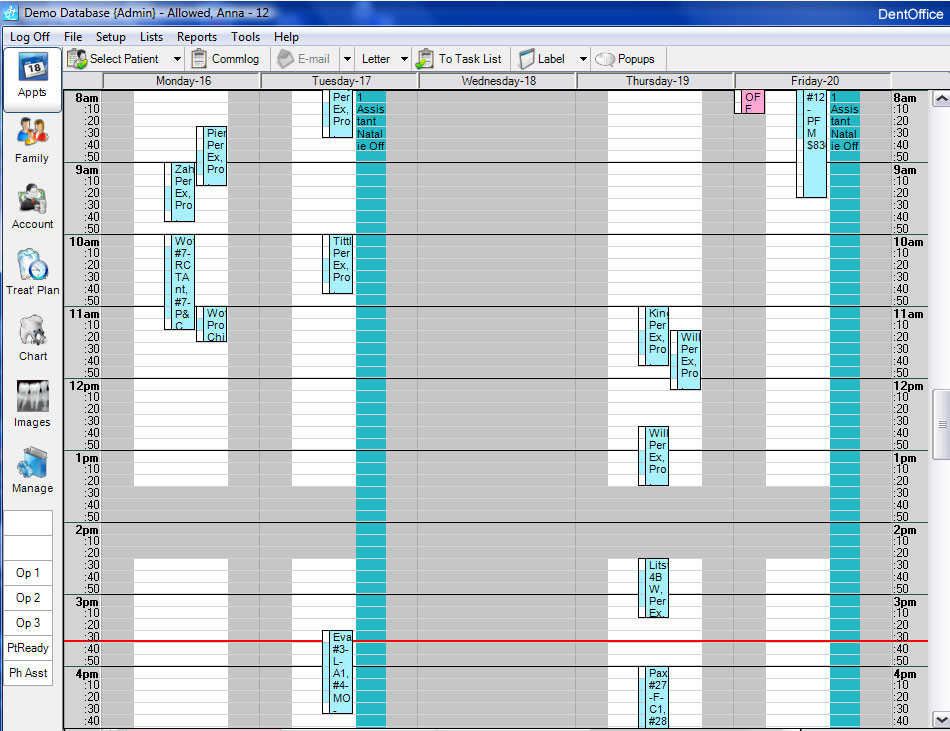Click the Commlog clipboard icon
The image size is (950, 731).
point(200,59)
